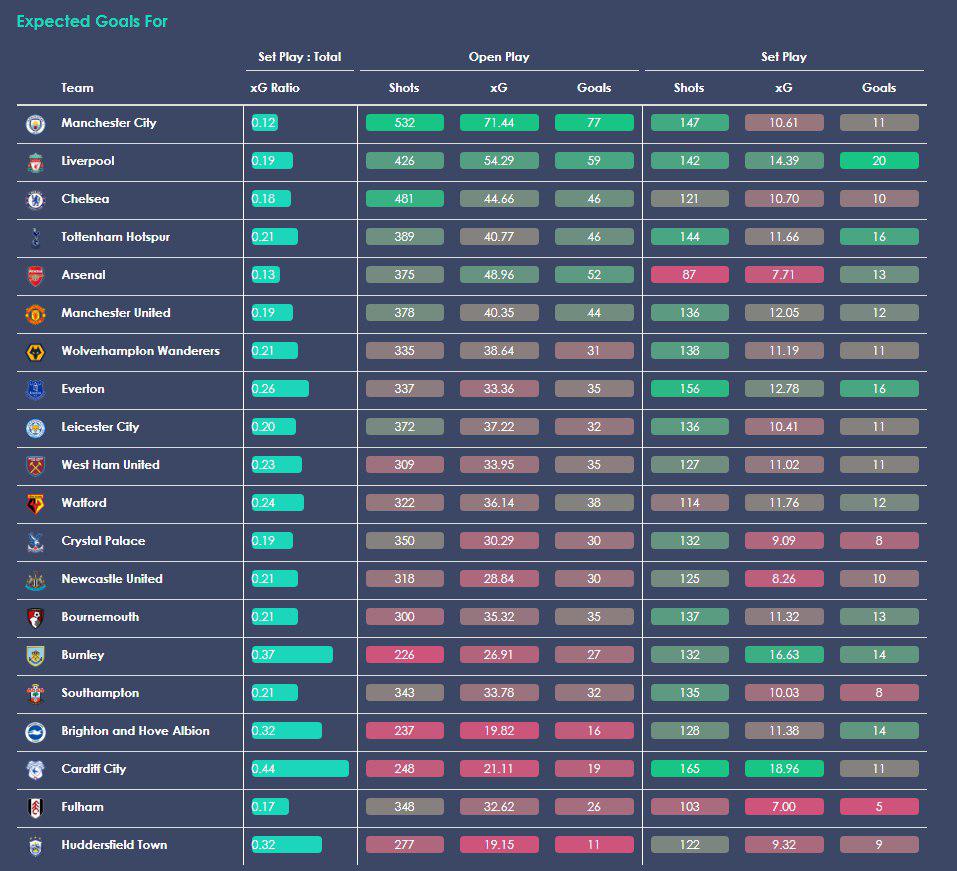957x871 pixels.
Task: Click the Arsenal club crest
Action: click(35, 276)
